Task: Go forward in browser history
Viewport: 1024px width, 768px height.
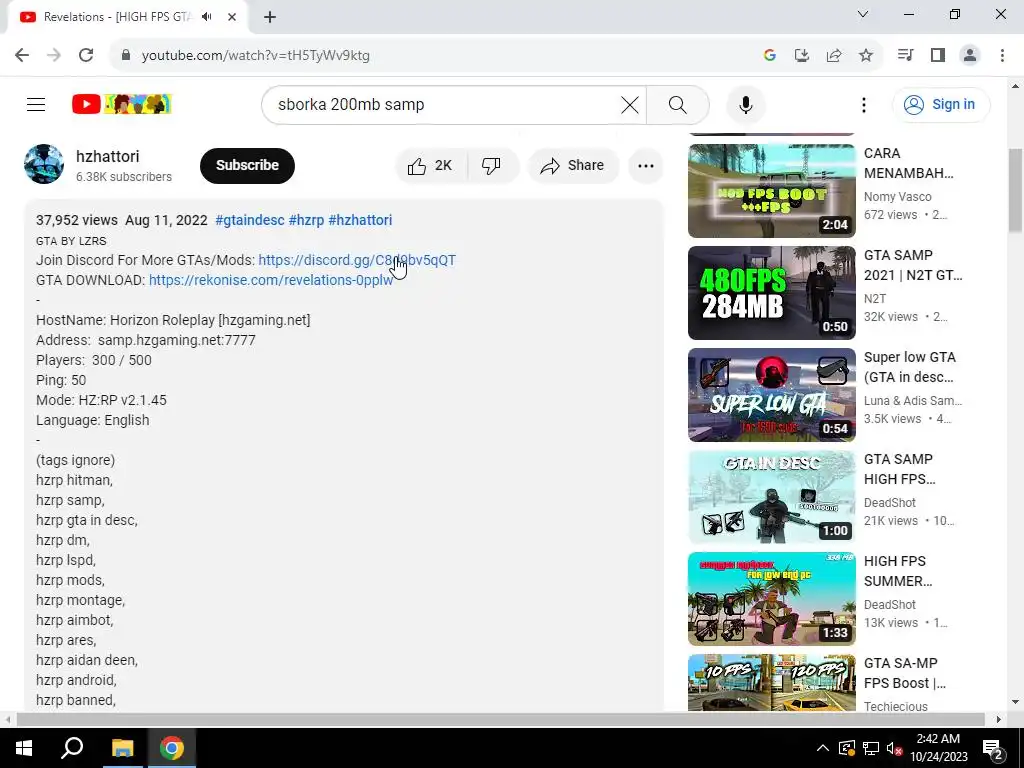Action: tap(54, 56)
